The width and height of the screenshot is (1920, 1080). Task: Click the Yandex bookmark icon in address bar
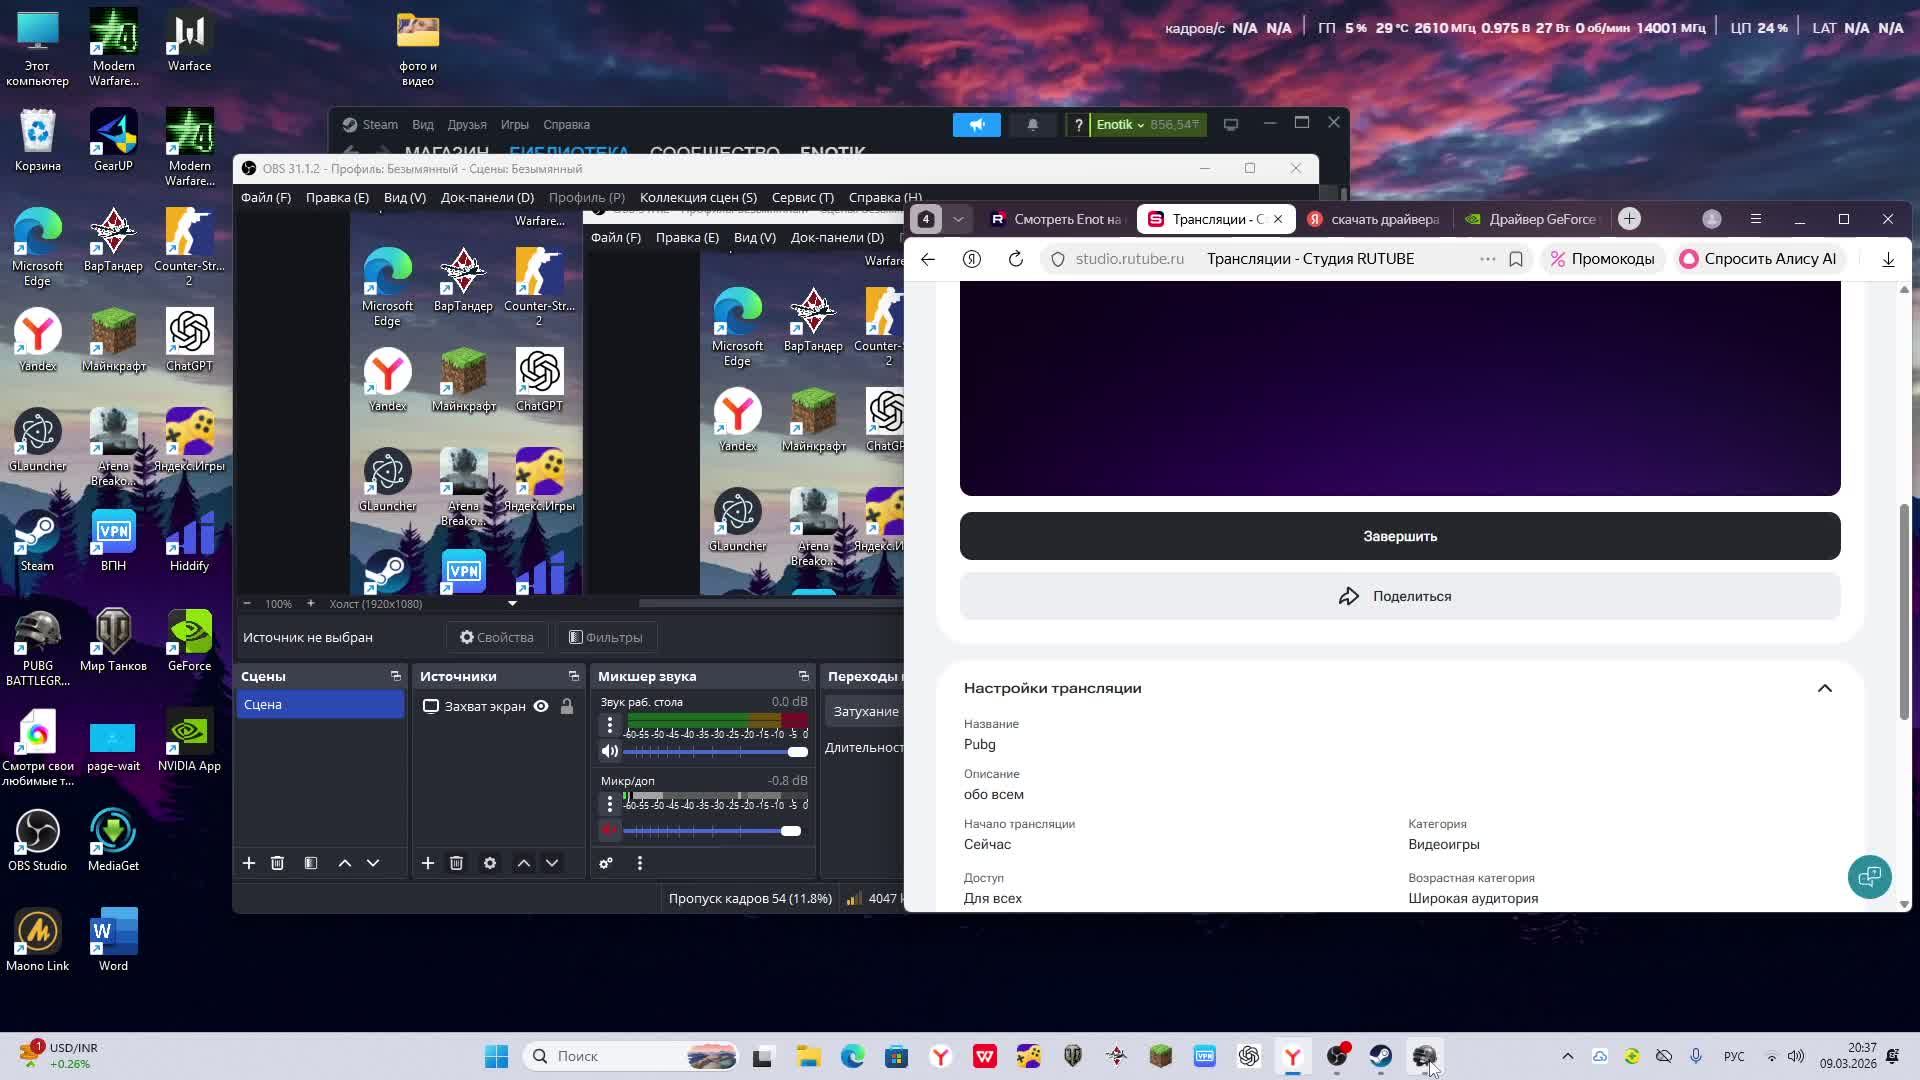coord(1516,259)
